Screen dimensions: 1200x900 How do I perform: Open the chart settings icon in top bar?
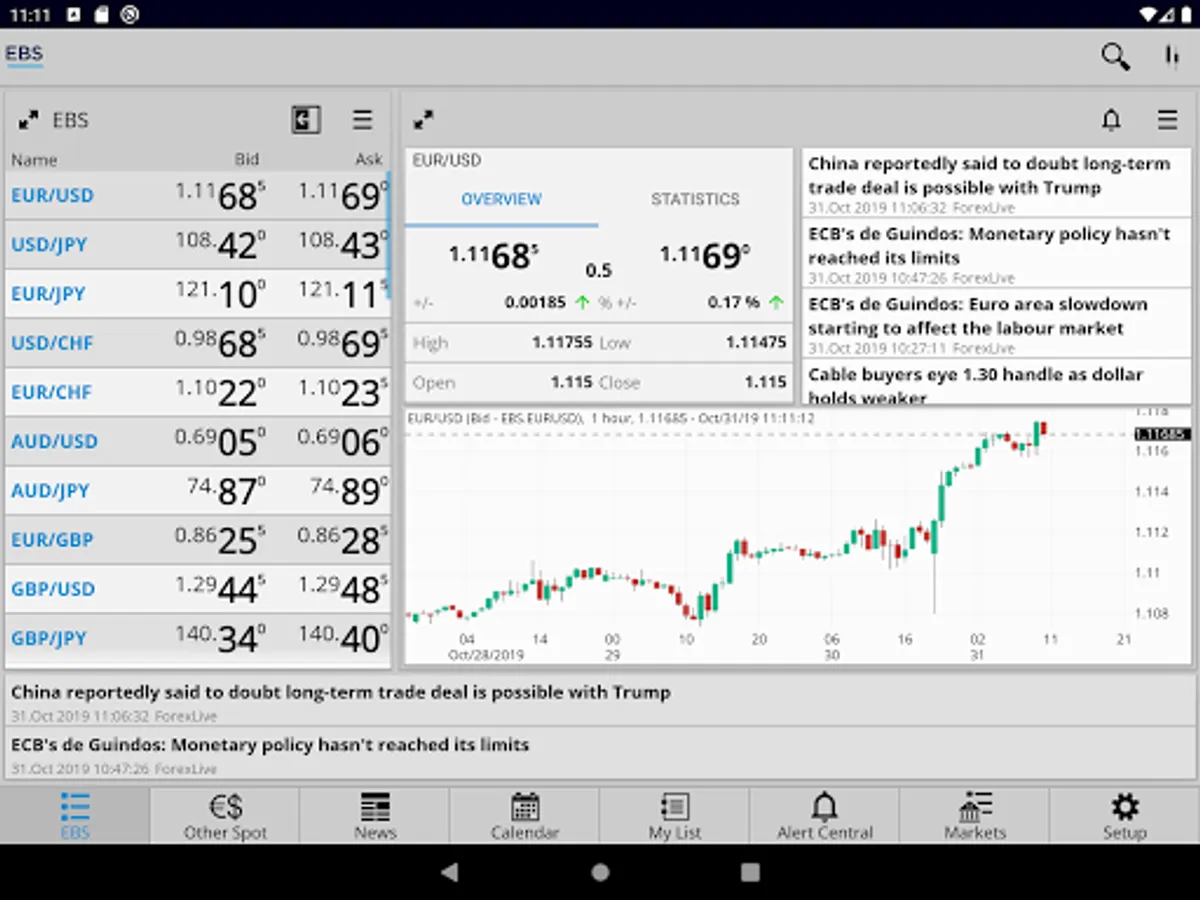point(1171,57)
